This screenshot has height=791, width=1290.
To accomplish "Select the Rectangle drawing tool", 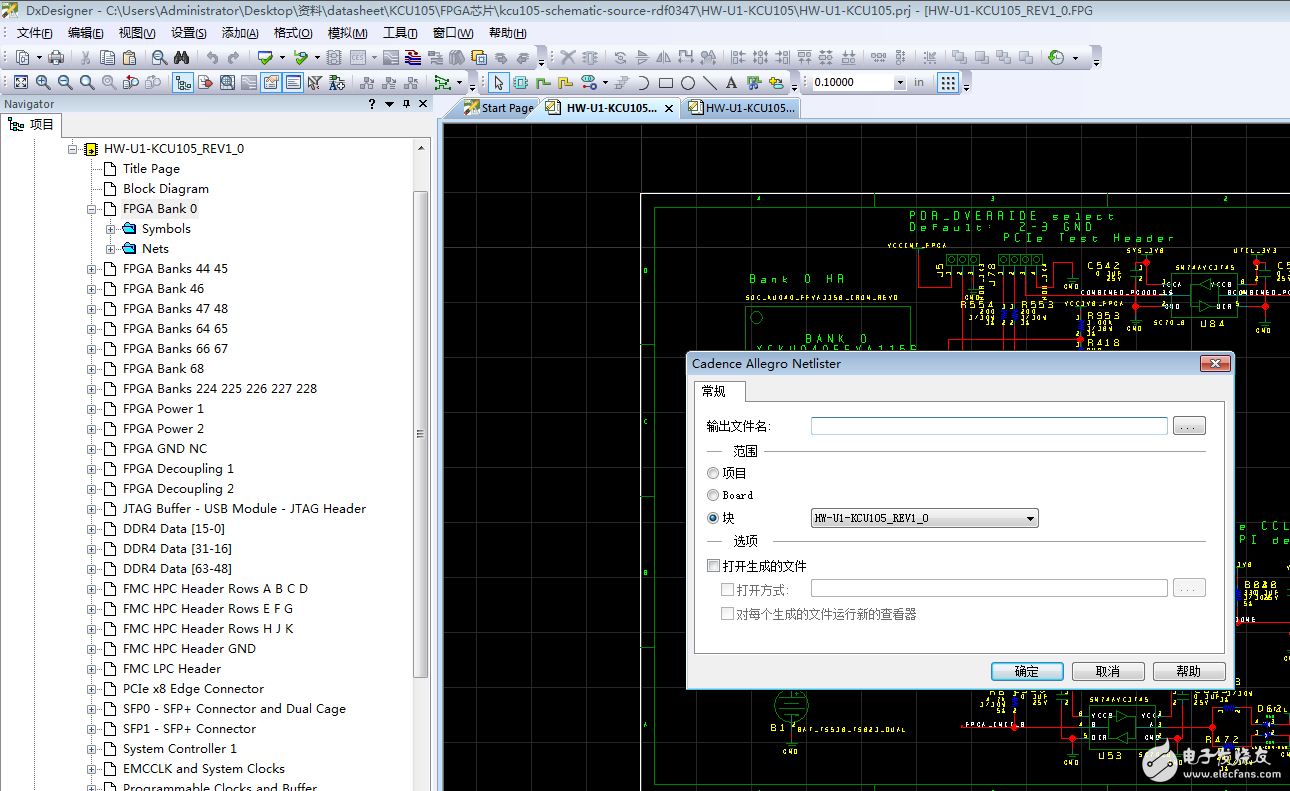I will [x=666, y=82].
